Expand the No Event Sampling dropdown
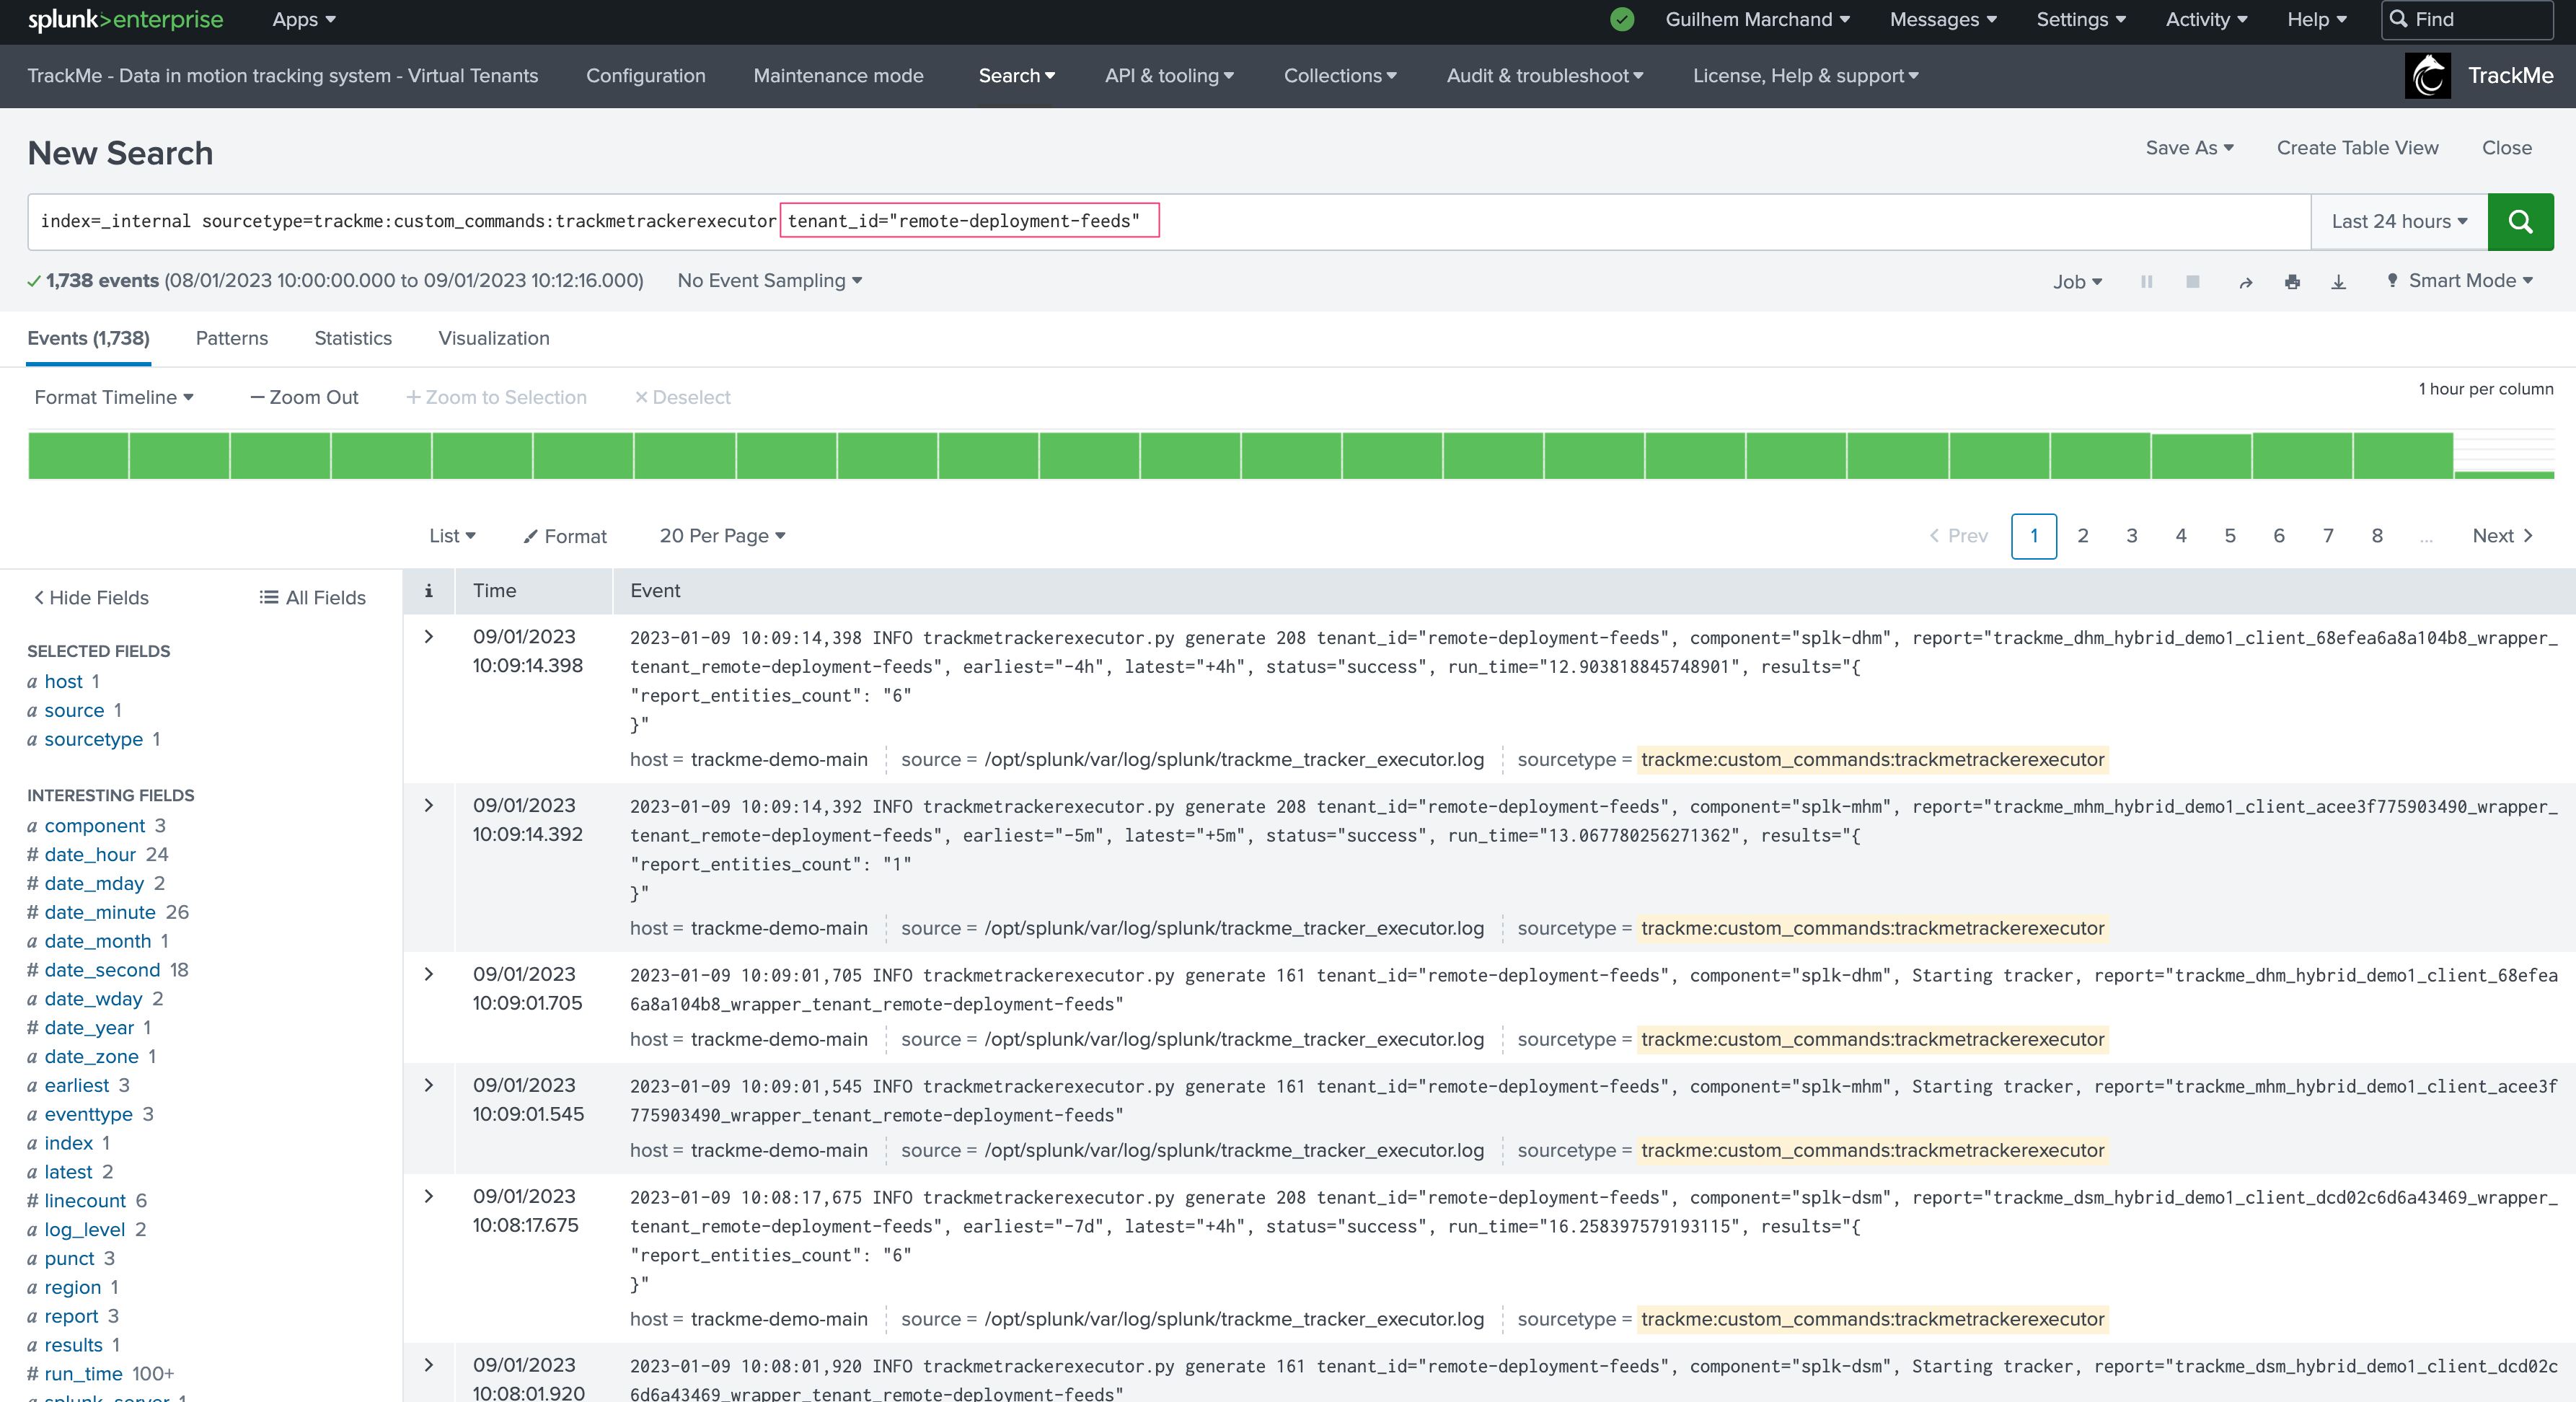Viewport: 2576px width, 1402px height. click(x=769, y=281)
